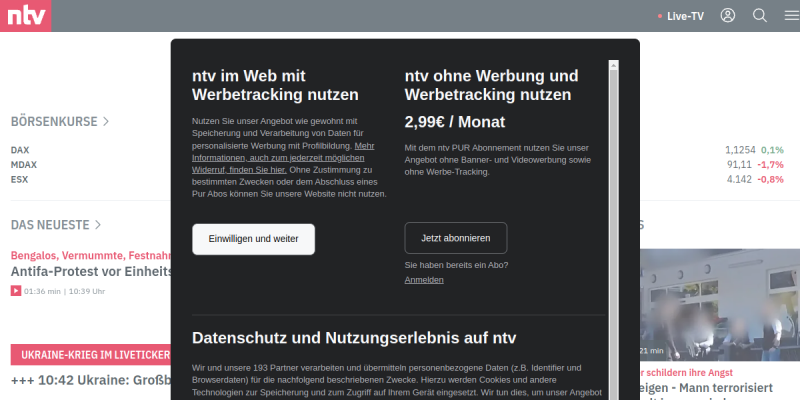800x400 pixels.
Task: Click the 91,11 quote value
Action: [739, 165]
